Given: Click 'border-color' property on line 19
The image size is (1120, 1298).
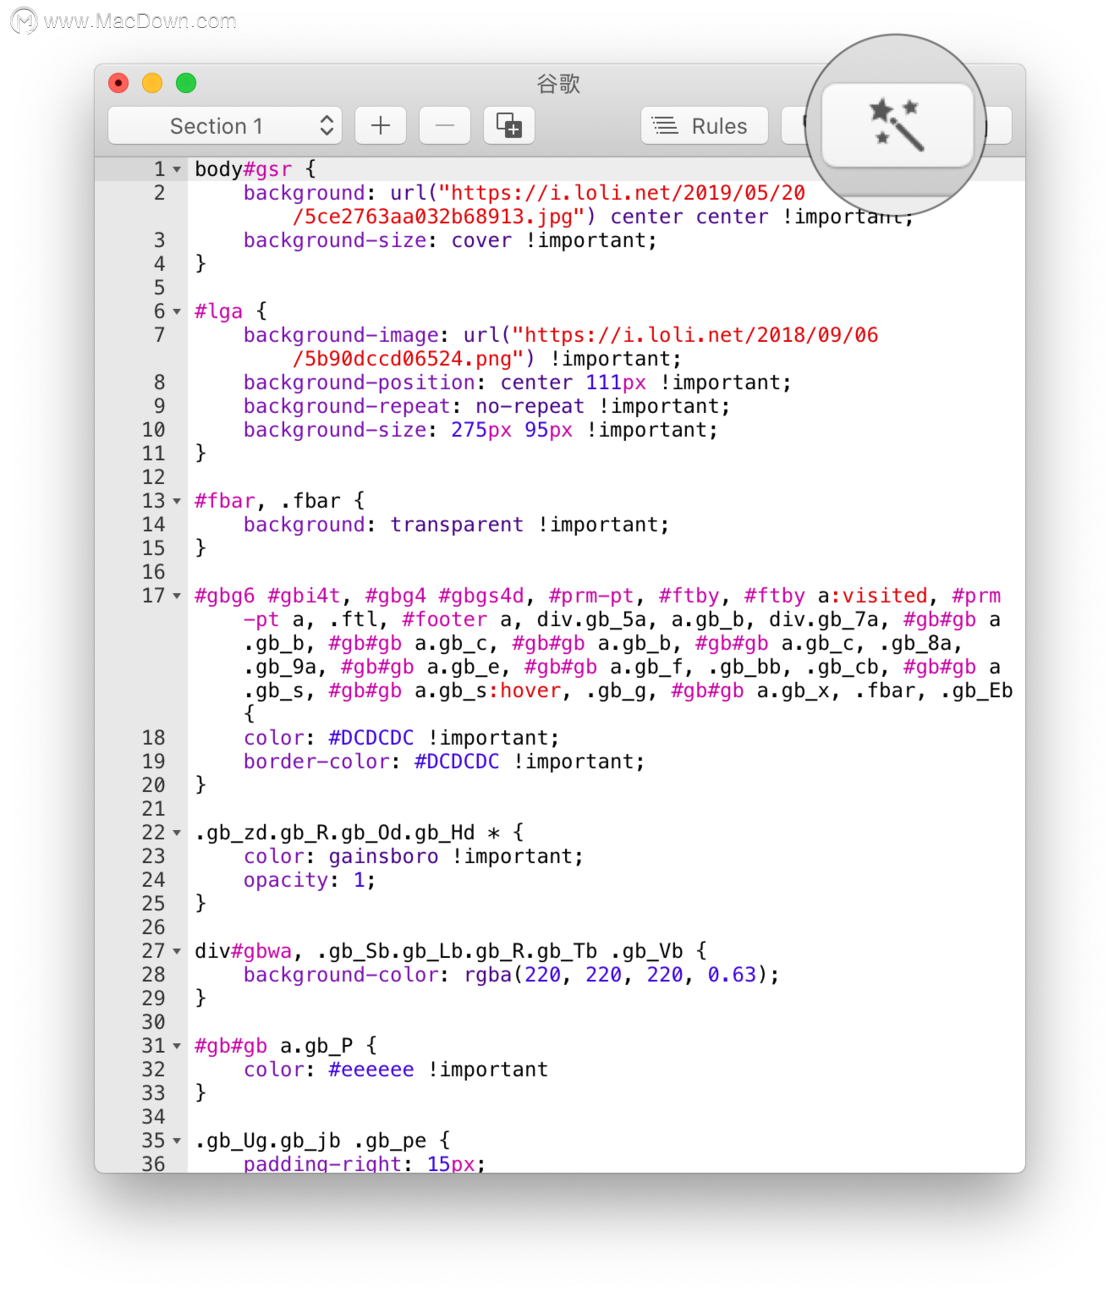Looking at the screenshot, I should pos(316,762).
